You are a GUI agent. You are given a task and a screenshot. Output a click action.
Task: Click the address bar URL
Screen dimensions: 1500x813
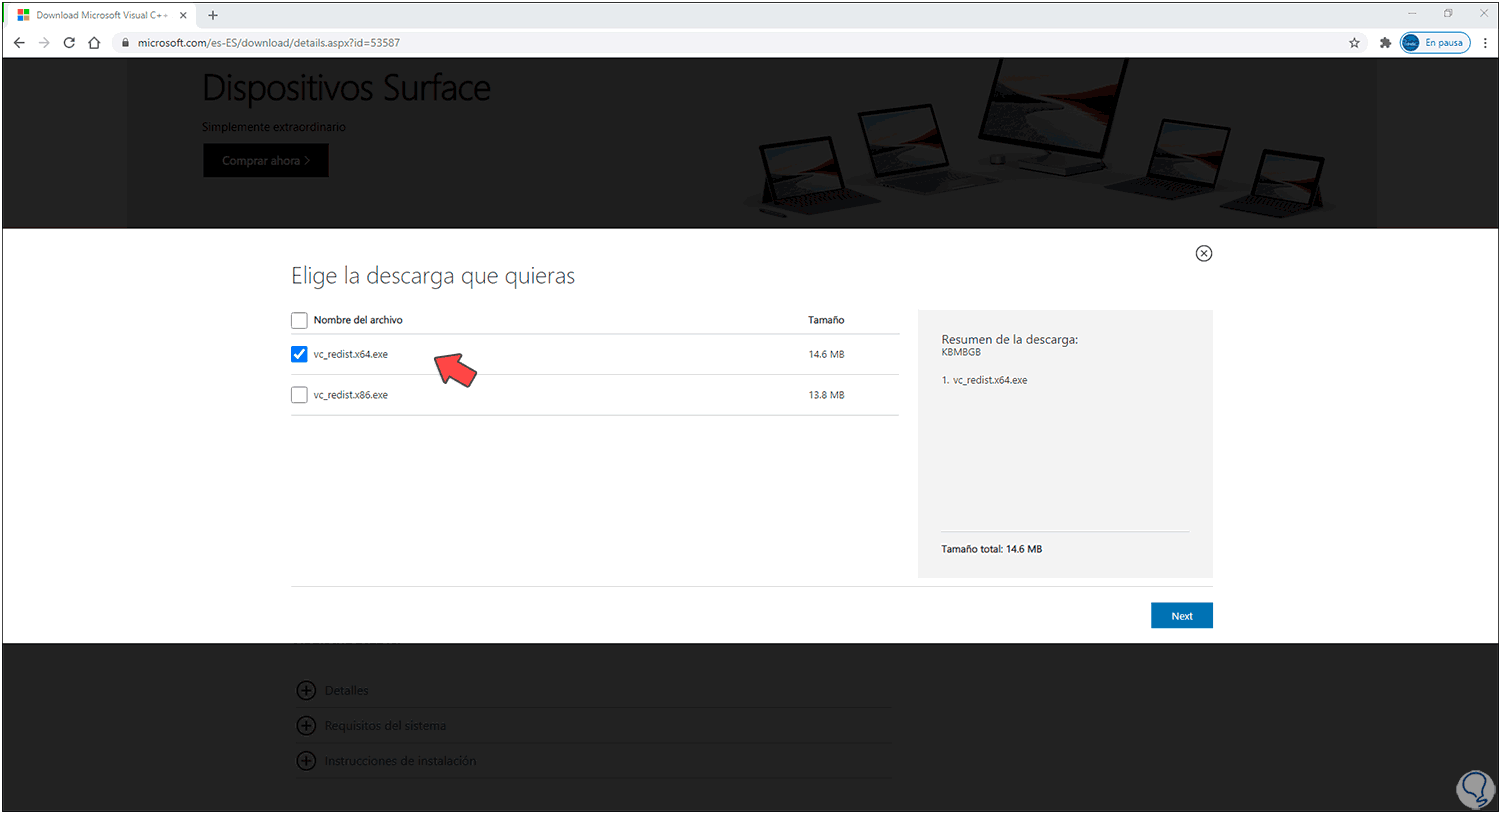(x=269, y=43)
